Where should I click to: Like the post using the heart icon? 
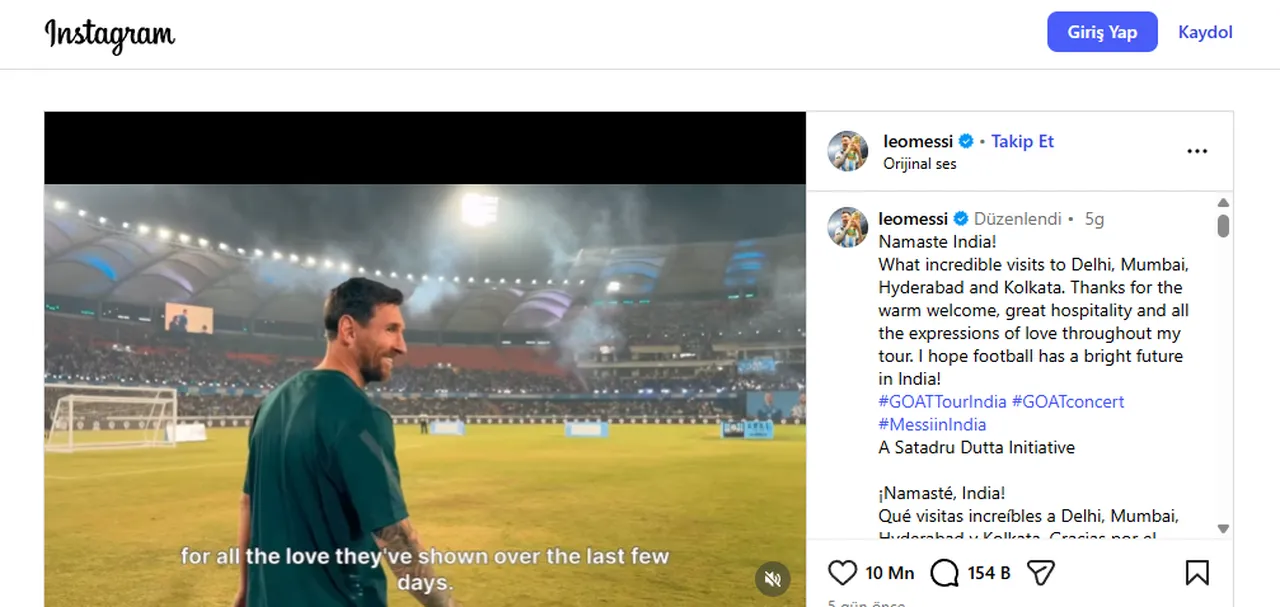tap(842, 572)
